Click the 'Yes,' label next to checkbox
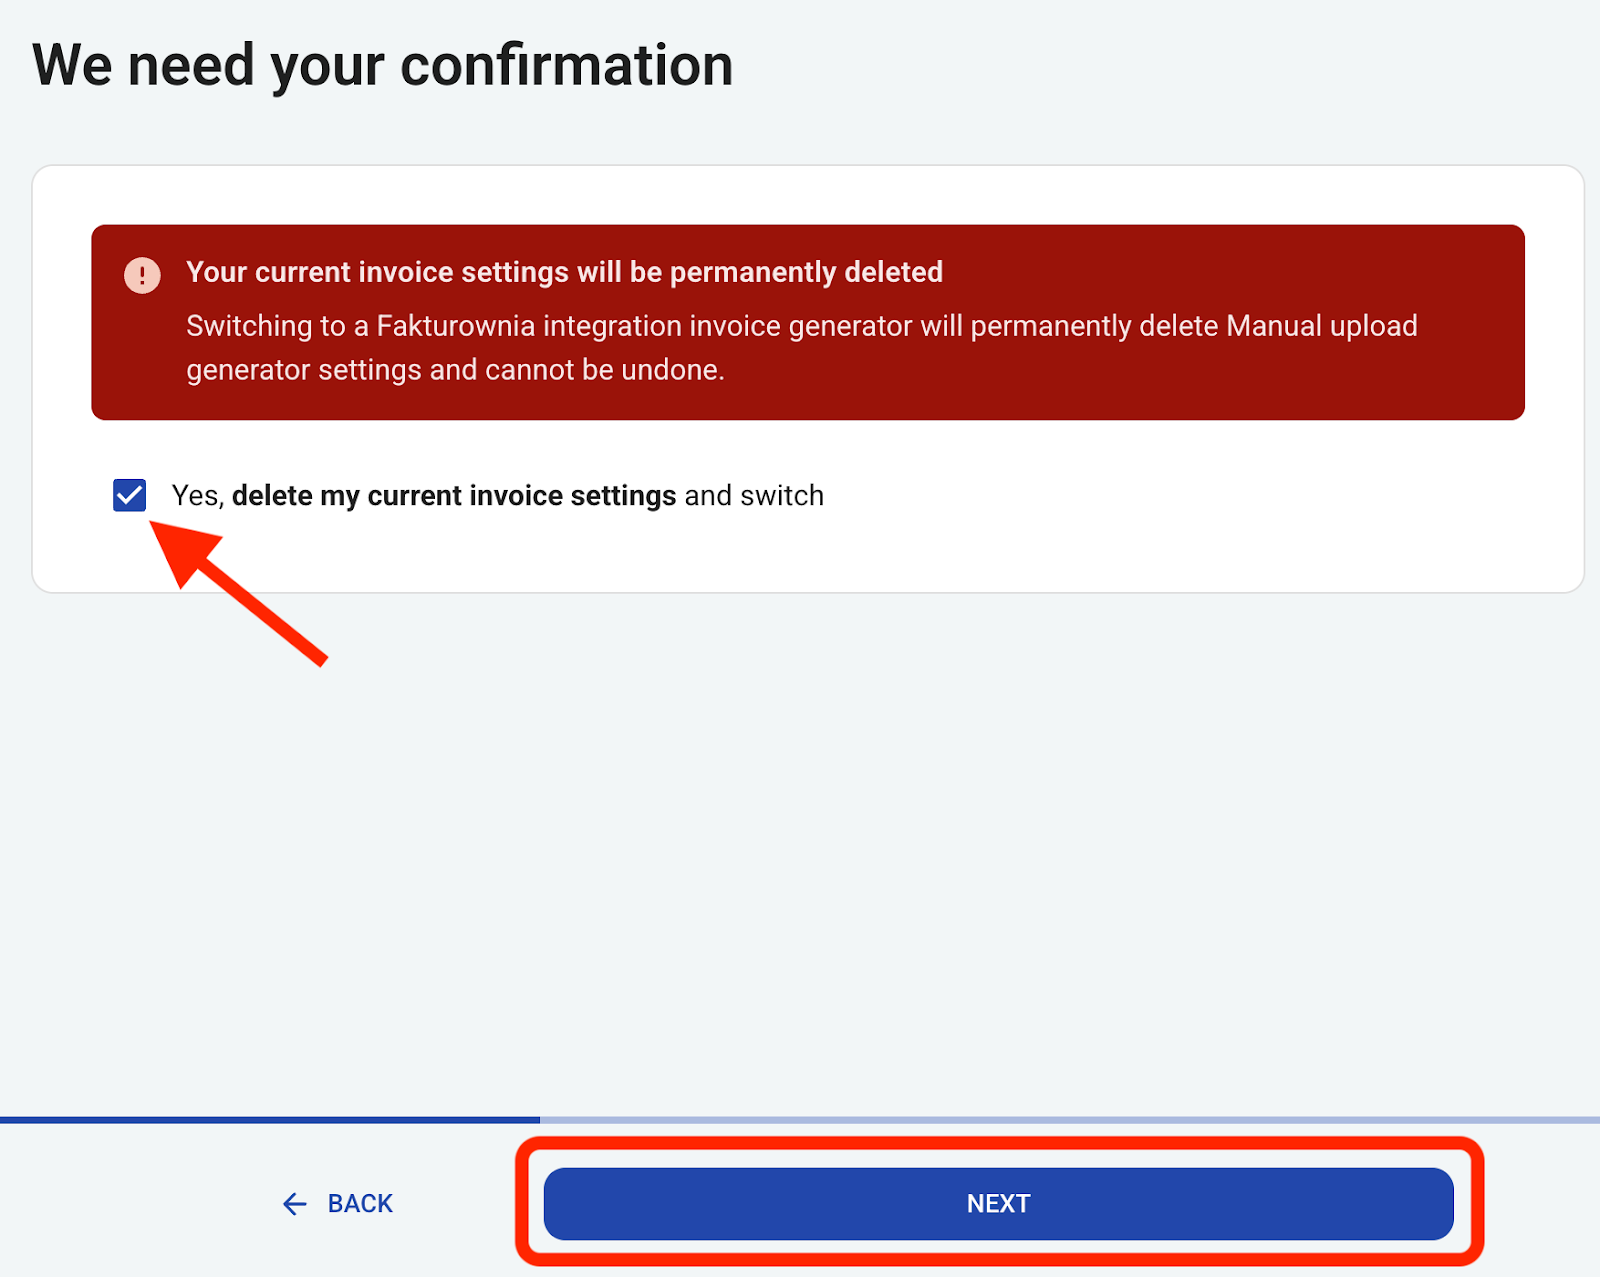Screen dimensions: 1600x1277 (x=197, y=496)
